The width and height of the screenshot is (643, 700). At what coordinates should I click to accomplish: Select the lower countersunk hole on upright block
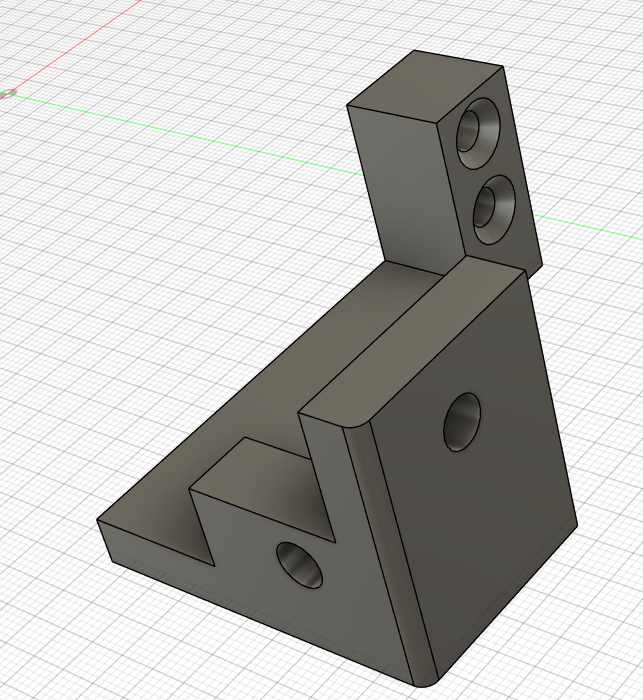(x=493, y=209)
